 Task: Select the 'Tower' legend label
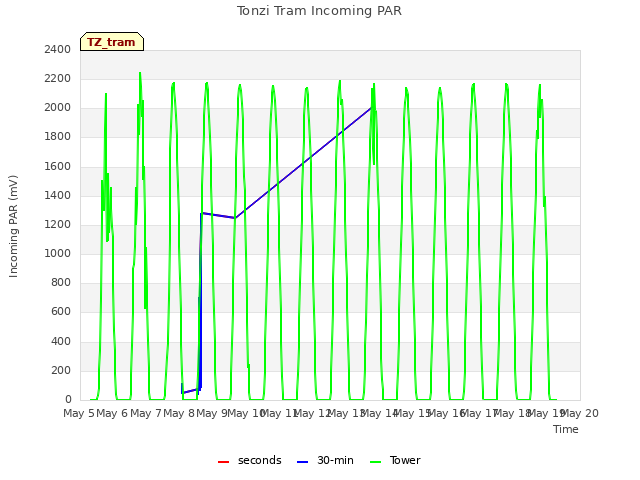[x=405, y=460]
